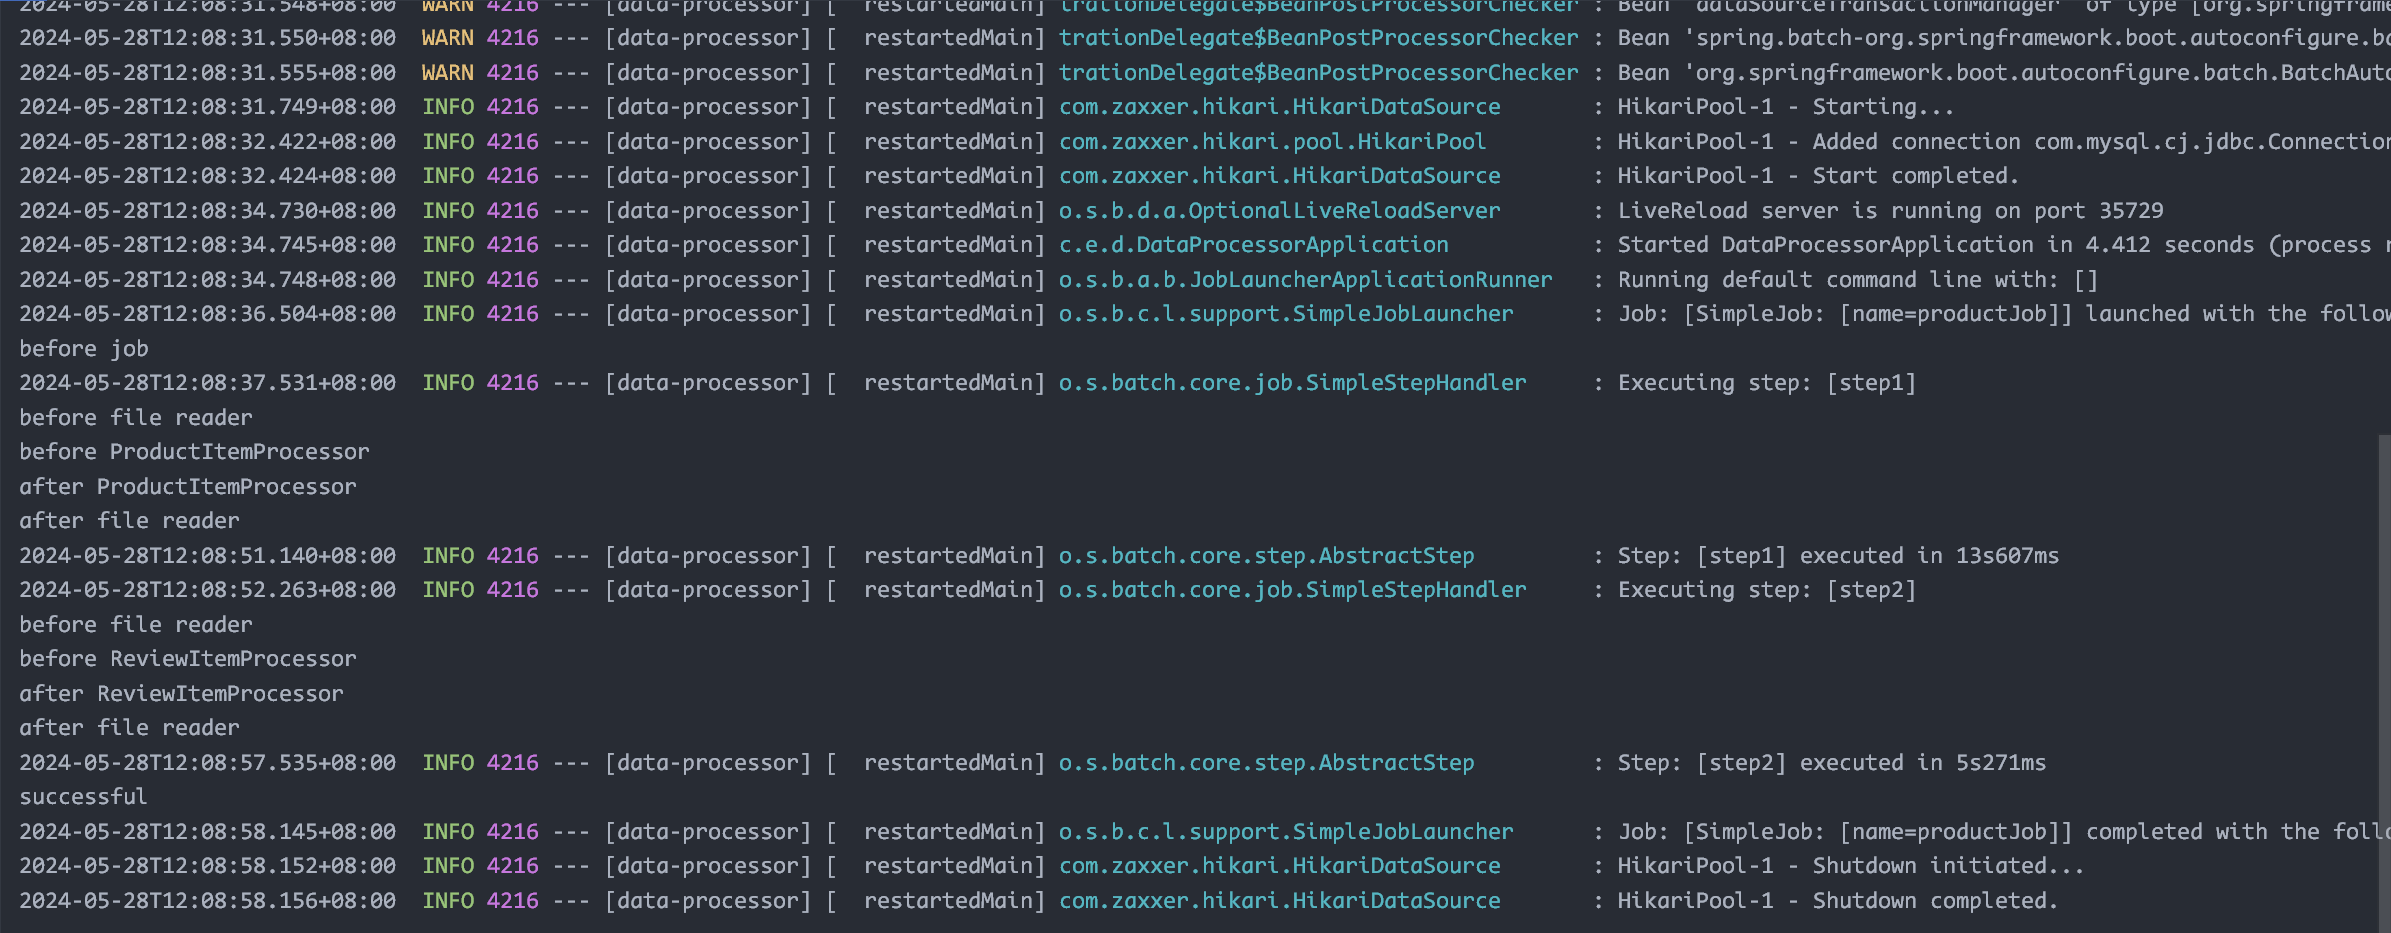Viewport: 2391px width, 933px height.
Task: Click timestamp 2024-05-28T12:08:37.531+08:00
Action: (208, 383)
